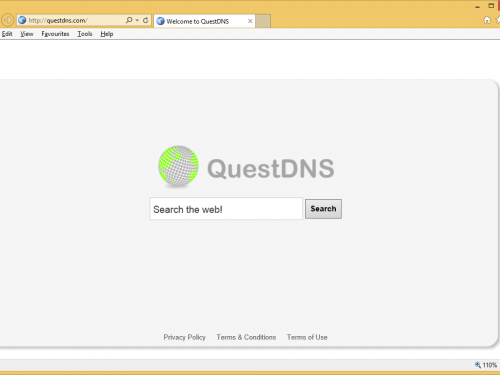Open the Tools menu
The image size is (500, 375).
[85, 34]
